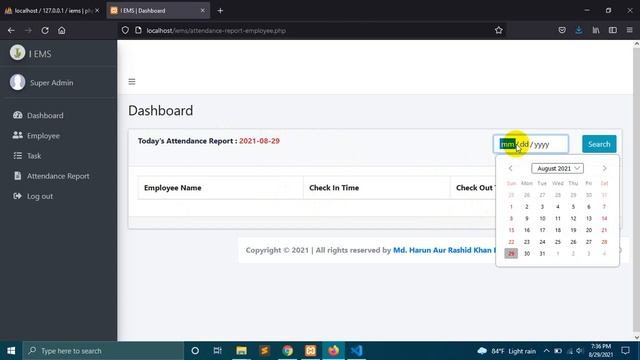Open the Firefox application menu

click(x=629, y=30)
